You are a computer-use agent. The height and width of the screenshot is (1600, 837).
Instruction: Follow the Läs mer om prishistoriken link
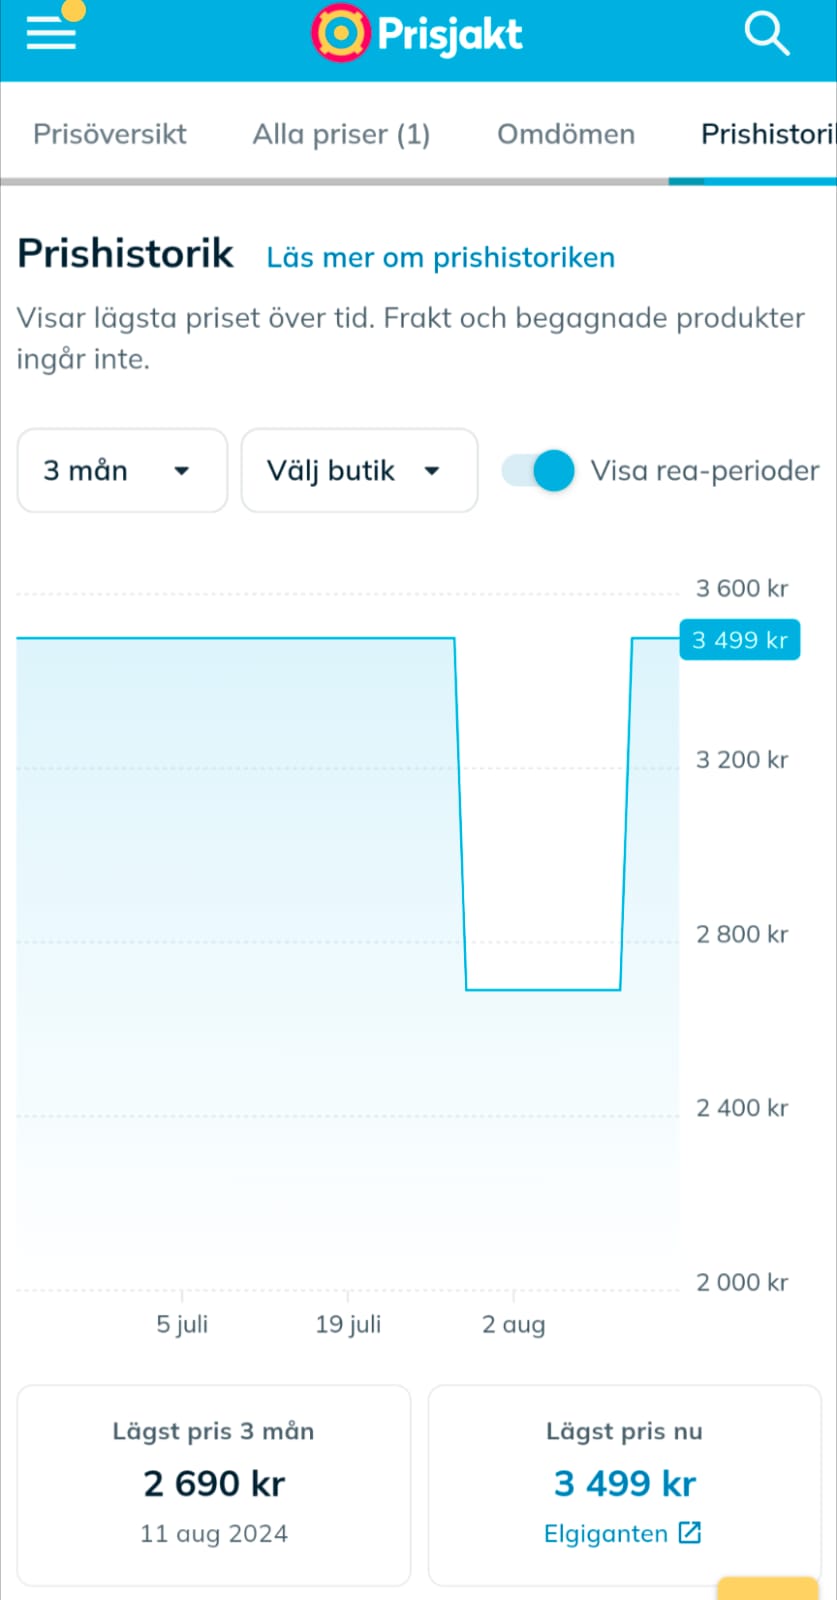tap(440, 258)
